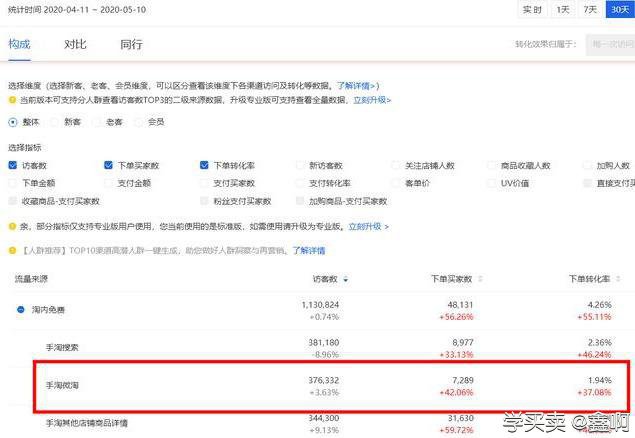Click the yellow info icon beside 人群推荐
This screenshot has width=635, height=438.
12,251
